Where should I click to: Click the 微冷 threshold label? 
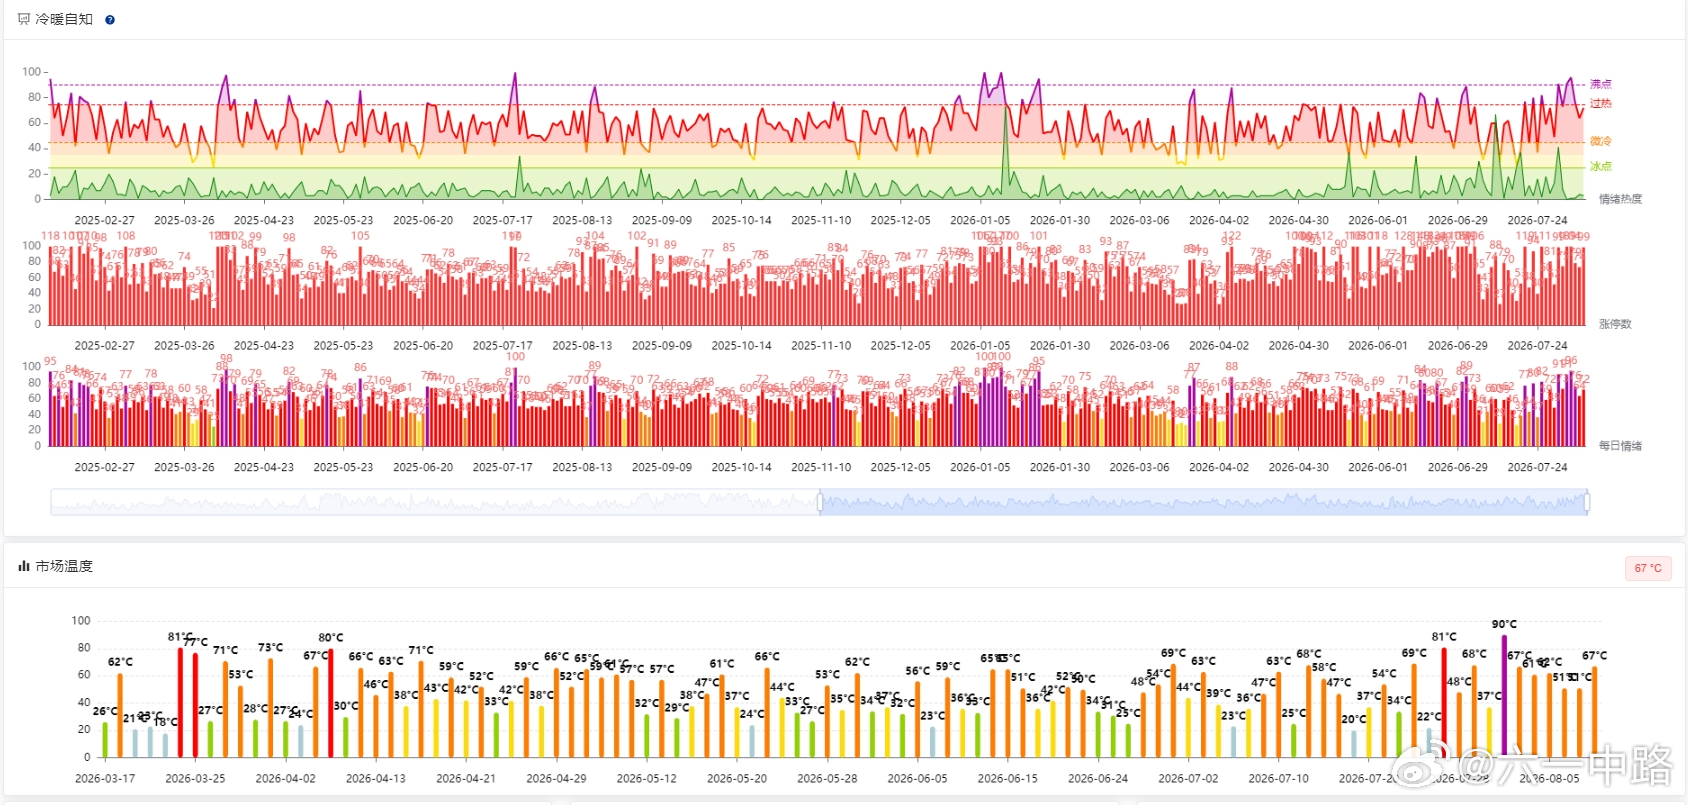[1601, 141]
